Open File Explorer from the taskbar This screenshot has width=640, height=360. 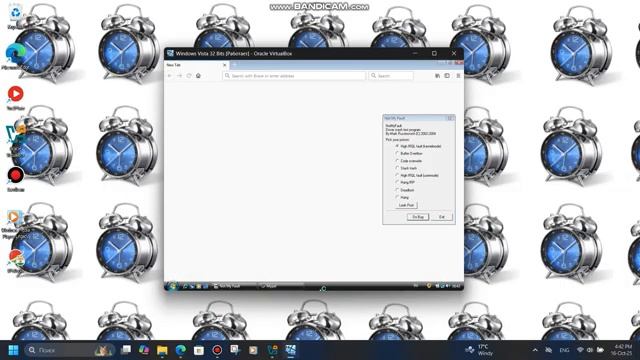coord(162,350)
